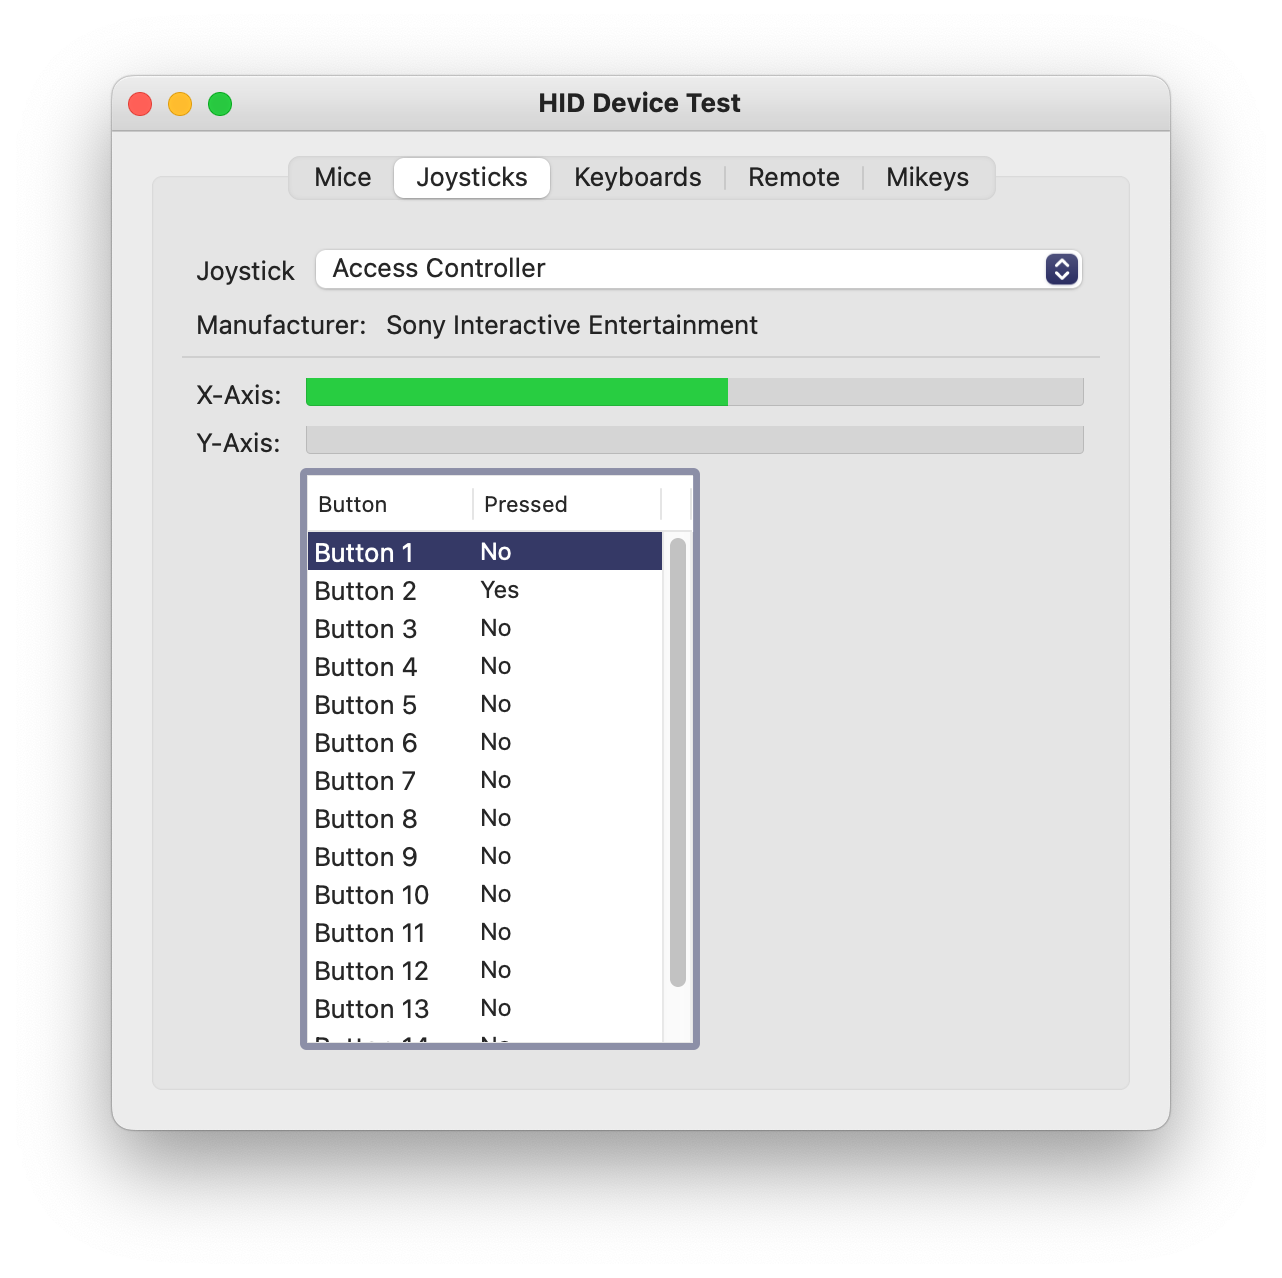The height and width of the screenshot is (1278, 1282).
Task: Select the Button 6 row
Action: pyautogui.click(x=485, y=742)
